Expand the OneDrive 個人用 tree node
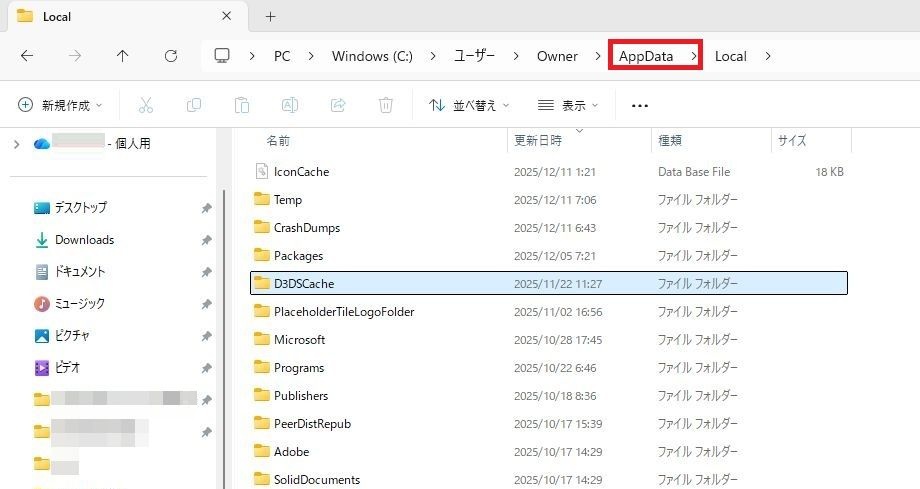 [16, 144]
